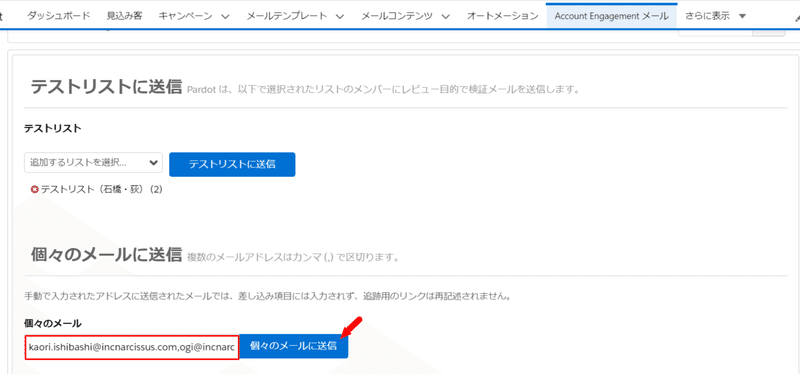Image resolution: width=800 pixels, height=374 pixels.
Task: Open the キャンペーン tab
Action: coord(186,16)
